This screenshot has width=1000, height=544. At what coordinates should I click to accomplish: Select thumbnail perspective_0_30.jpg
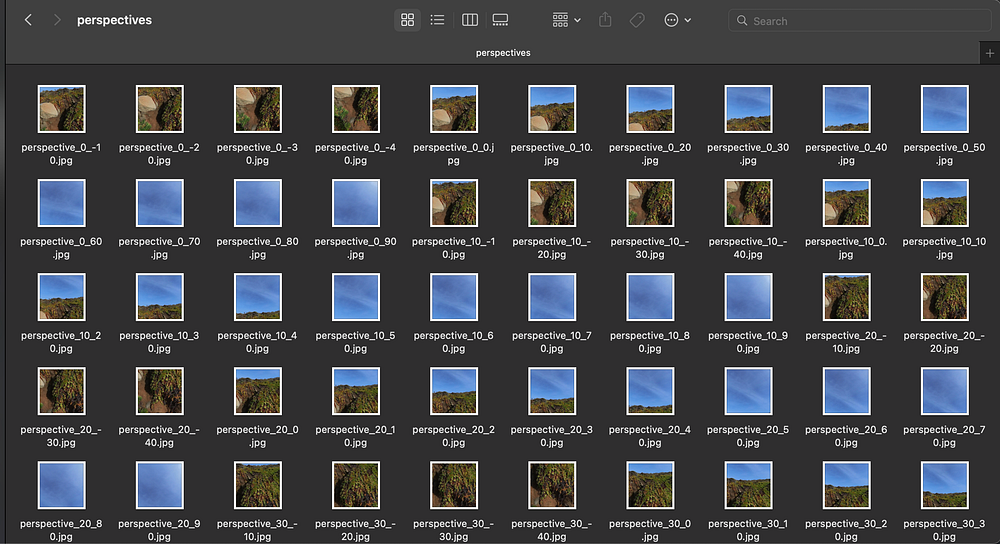click(x=748, y=109)
